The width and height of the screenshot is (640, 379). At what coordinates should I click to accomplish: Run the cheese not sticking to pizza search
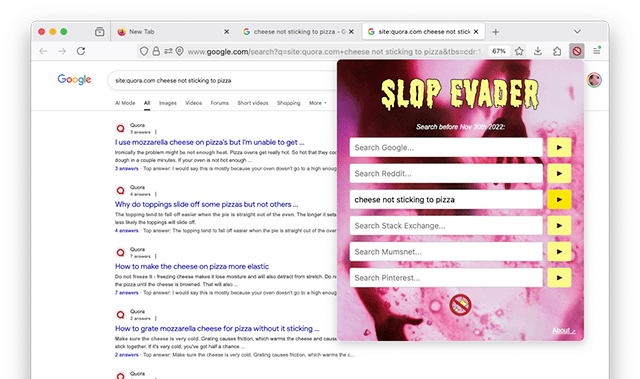click(559, 199)
